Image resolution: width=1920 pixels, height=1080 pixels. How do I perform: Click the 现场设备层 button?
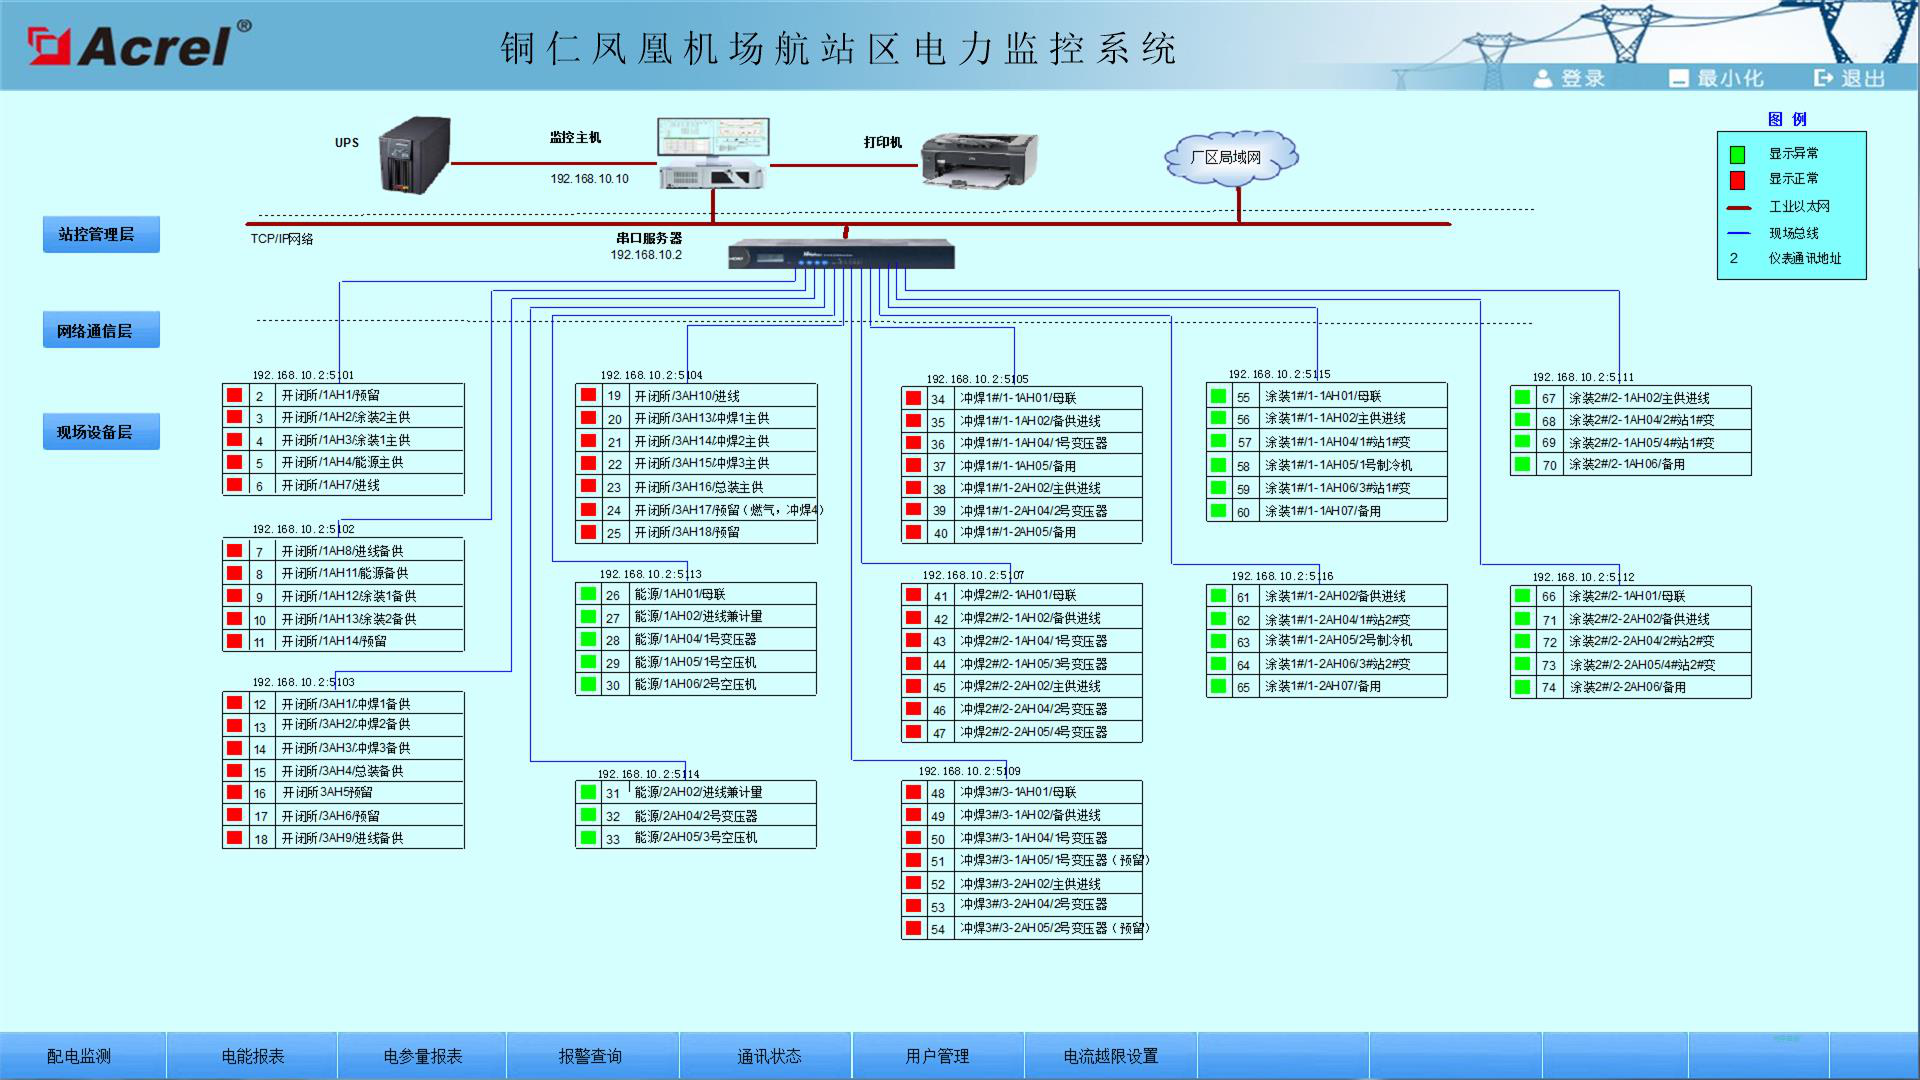(x=101, y=432)
